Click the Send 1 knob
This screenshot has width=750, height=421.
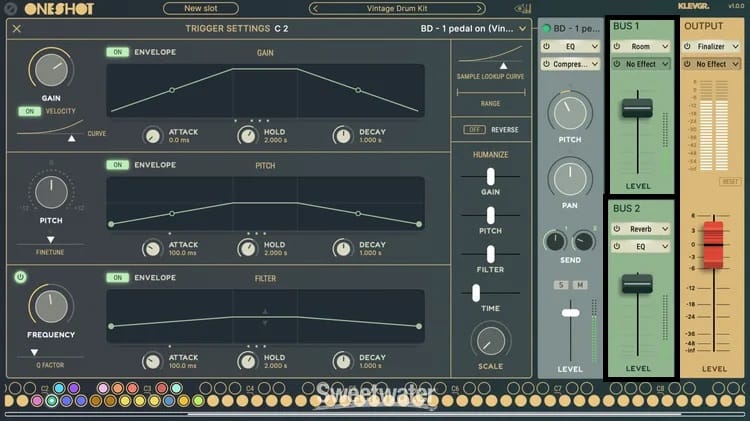[555, 241]
